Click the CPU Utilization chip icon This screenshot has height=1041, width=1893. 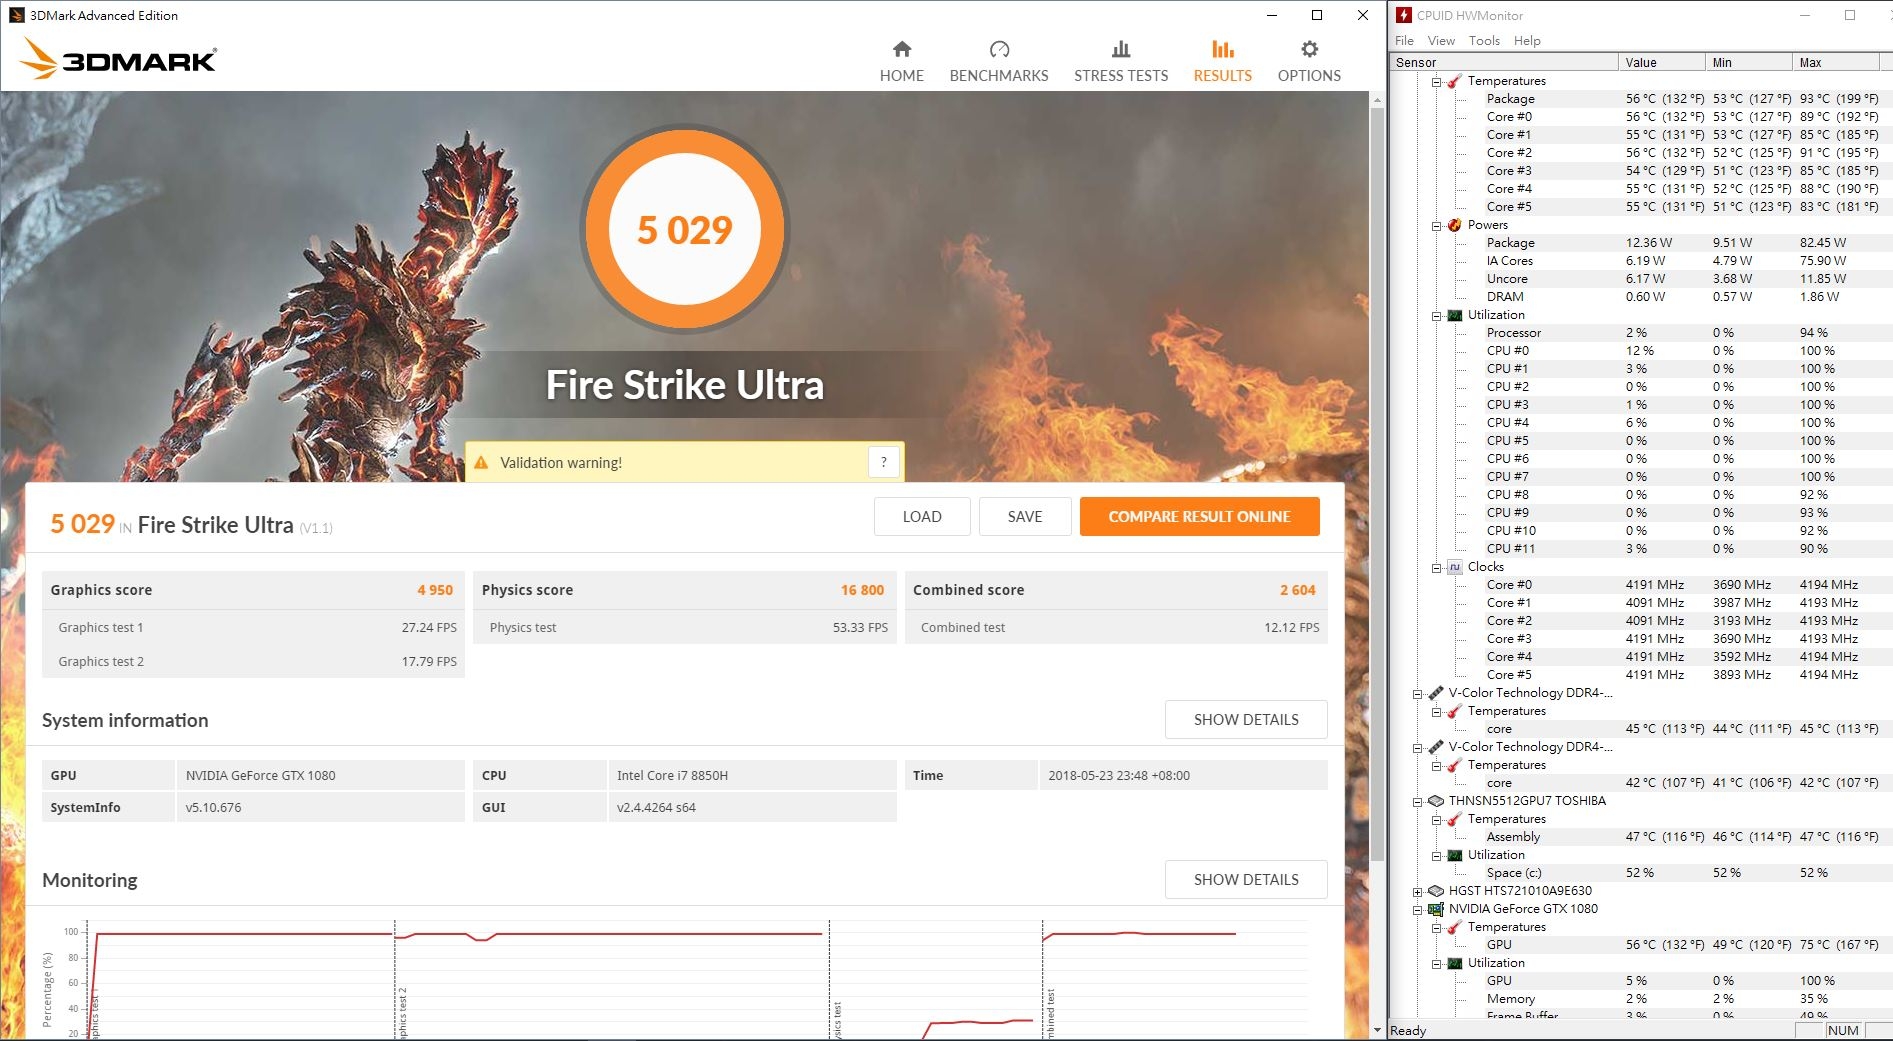[x=1455, y=315]
